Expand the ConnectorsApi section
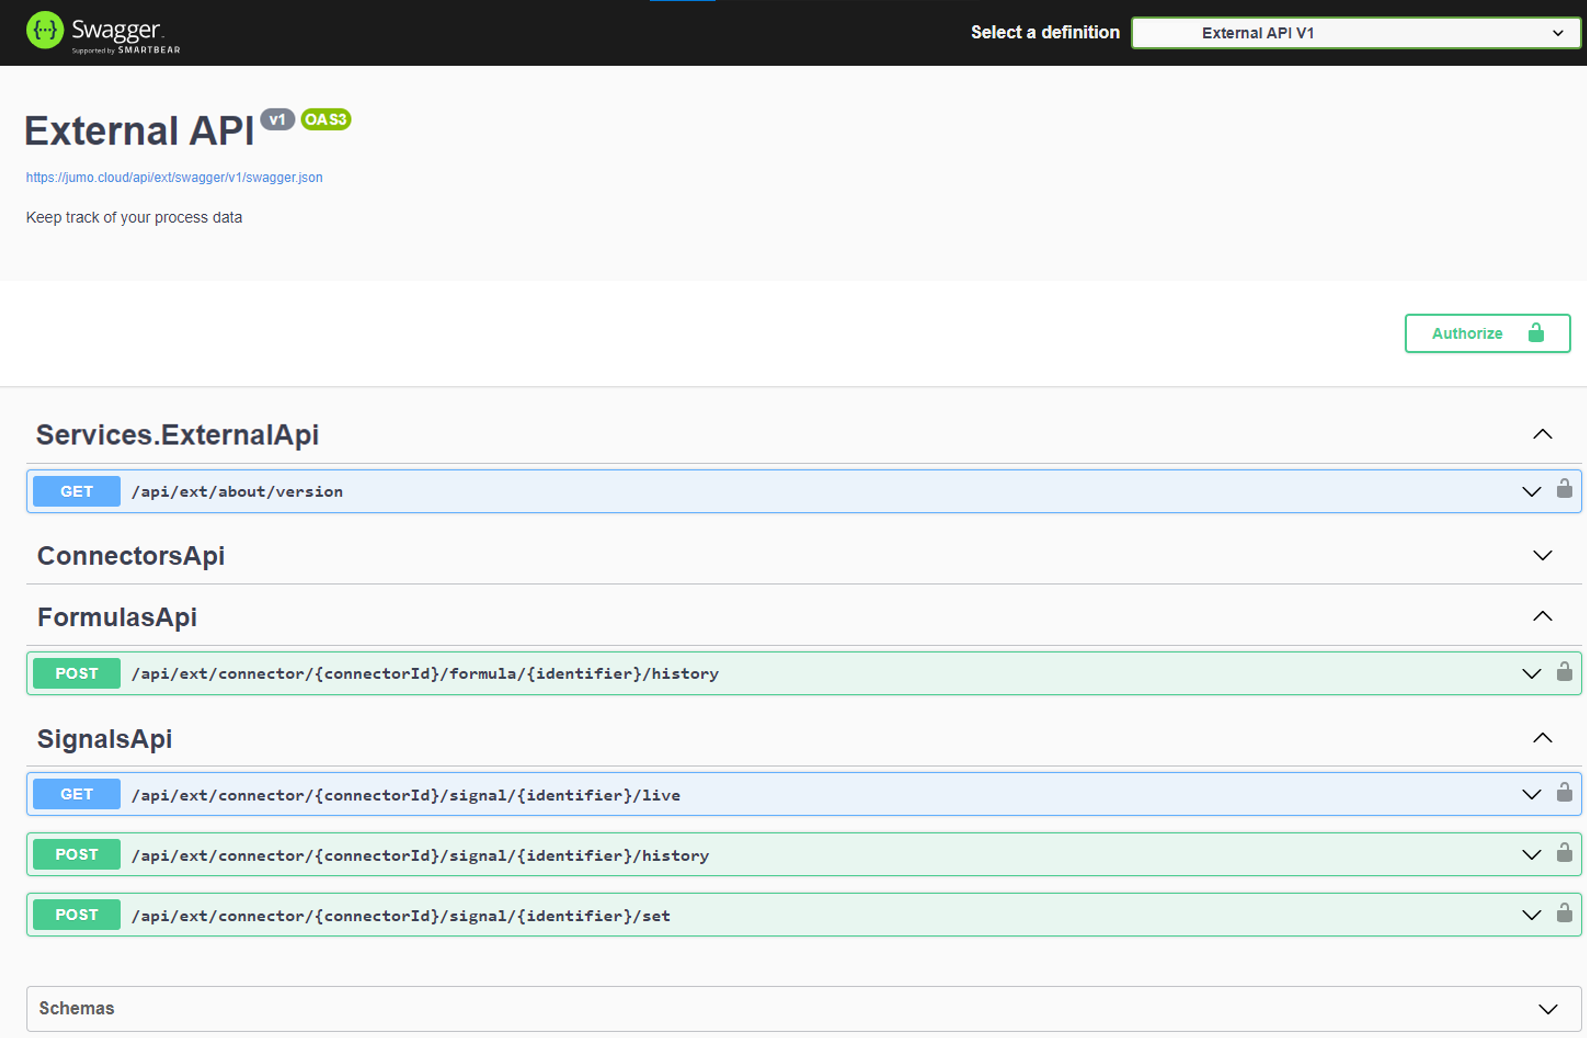1587x1038 pixels. 1542,555
